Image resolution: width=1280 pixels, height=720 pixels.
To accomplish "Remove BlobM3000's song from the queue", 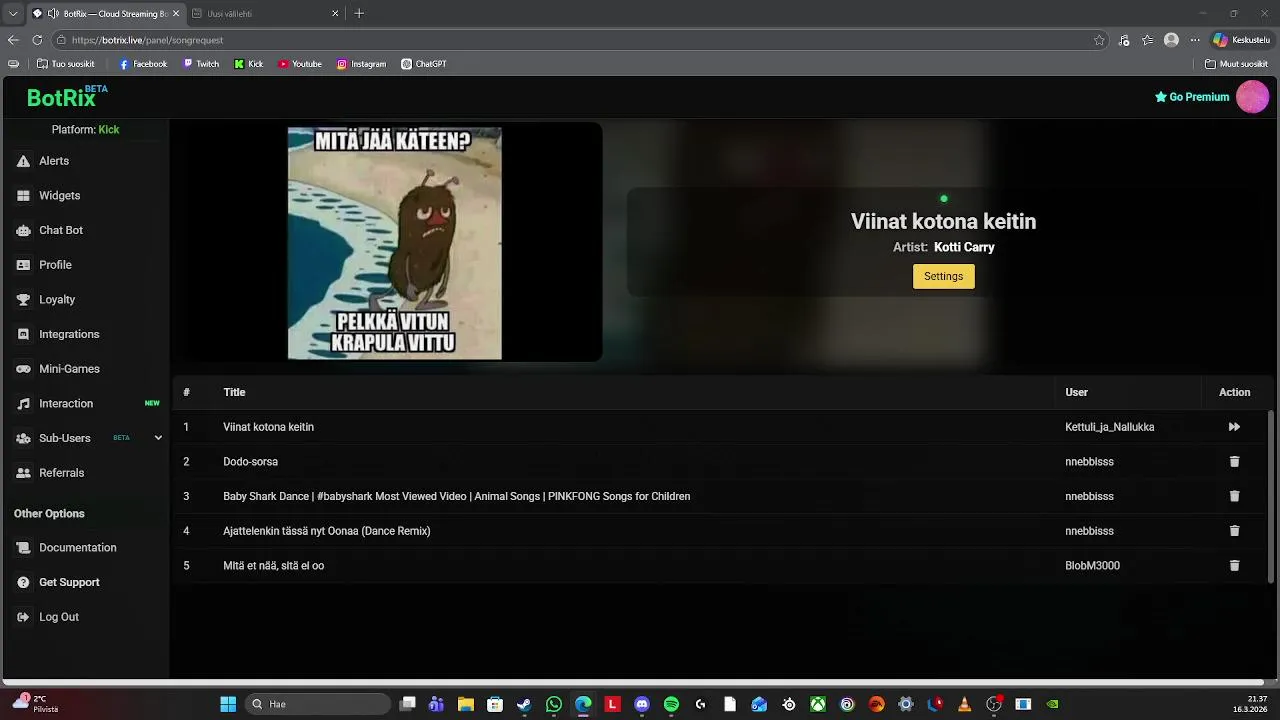I will [1234, 566].
